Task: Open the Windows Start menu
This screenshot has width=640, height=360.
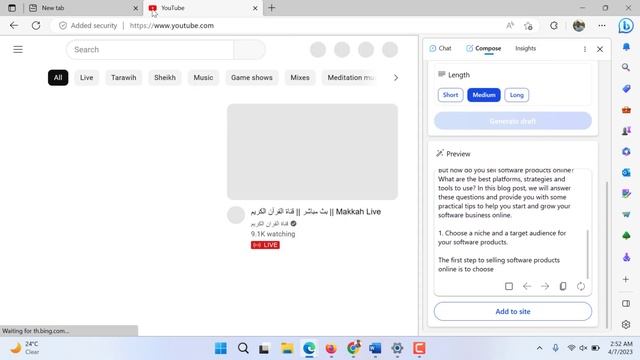Action: [x=221, y=348]
